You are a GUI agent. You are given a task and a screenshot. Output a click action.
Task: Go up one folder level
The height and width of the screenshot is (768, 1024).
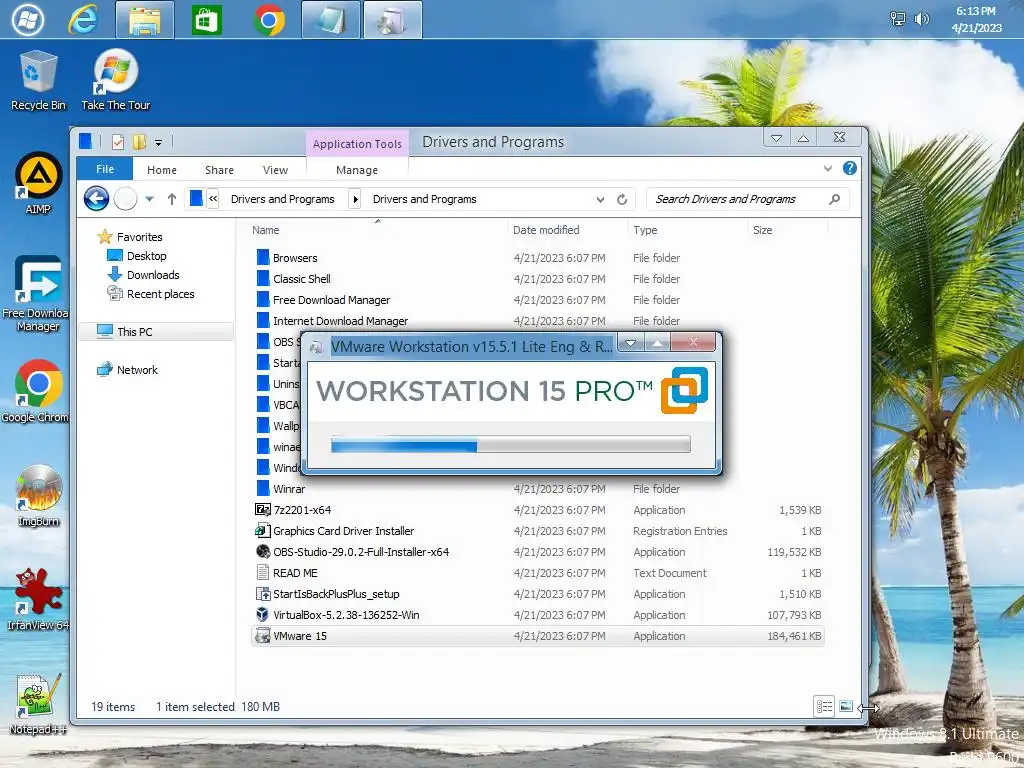[172, 199]
